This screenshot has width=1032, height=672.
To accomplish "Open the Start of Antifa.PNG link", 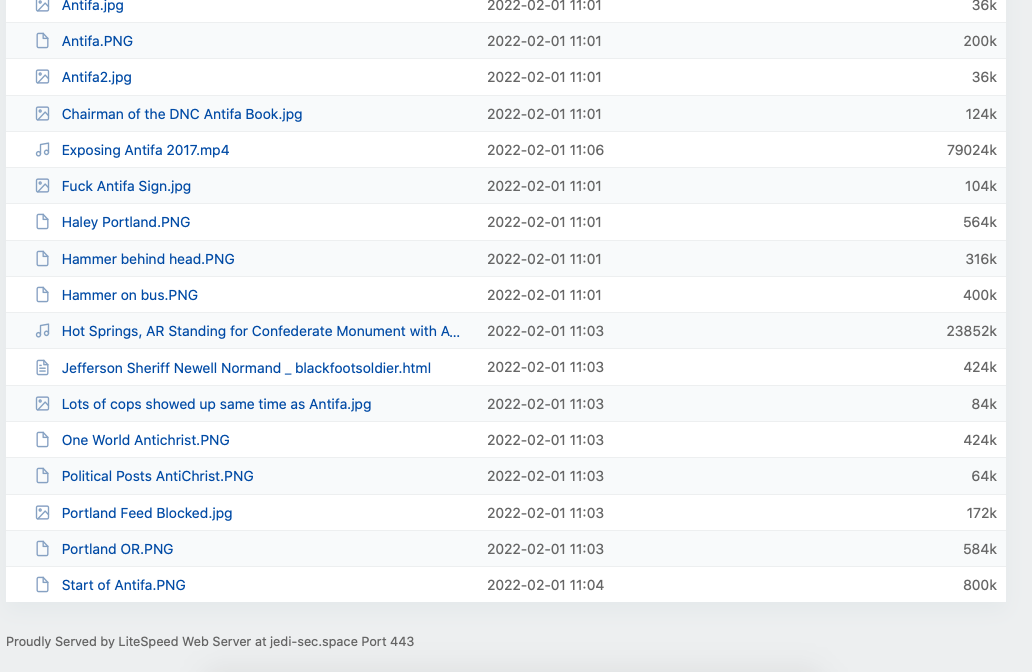I will coord(124,585).
